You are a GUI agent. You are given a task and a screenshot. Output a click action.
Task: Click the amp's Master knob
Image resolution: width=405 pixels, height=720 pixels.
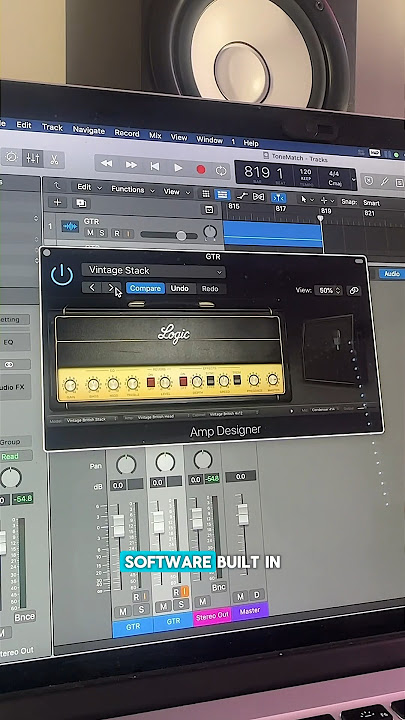click(273, 380)
